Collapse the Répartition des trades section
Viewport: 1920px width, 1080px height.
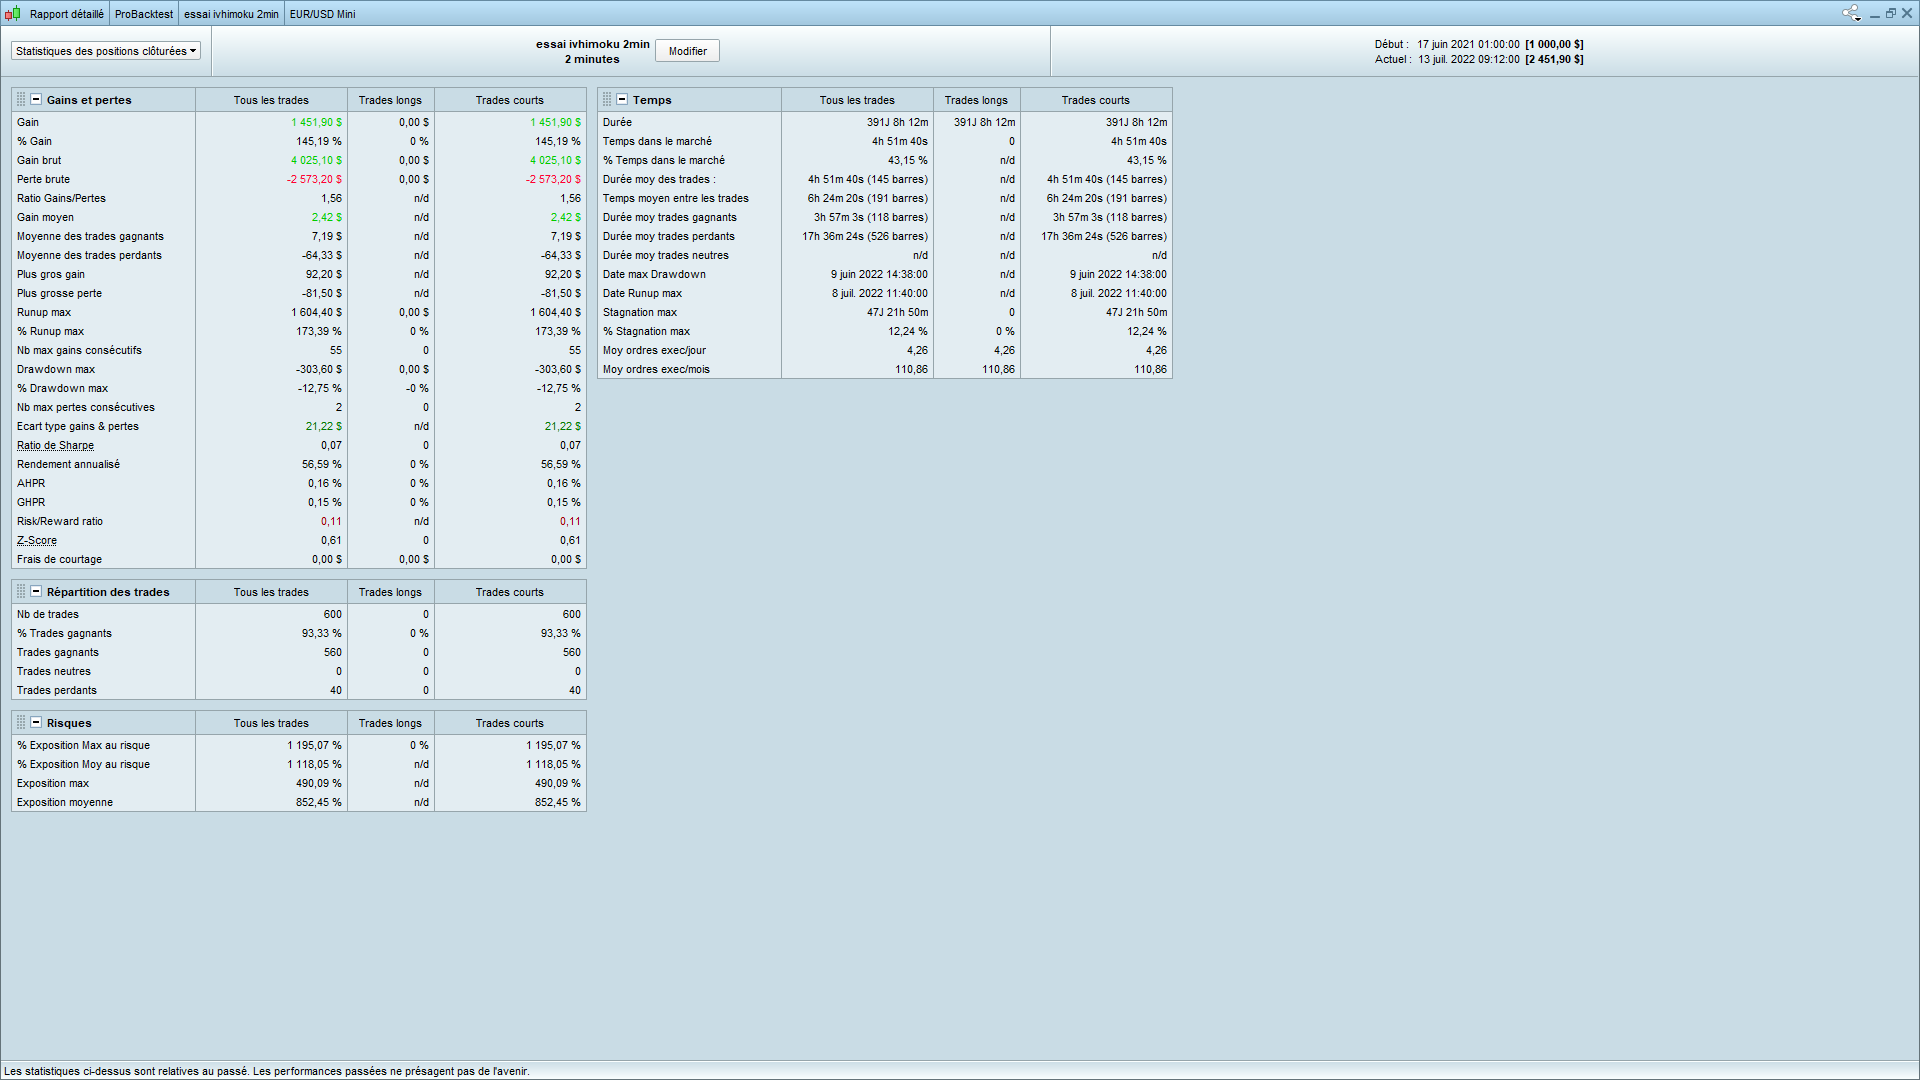coord(36,592)
